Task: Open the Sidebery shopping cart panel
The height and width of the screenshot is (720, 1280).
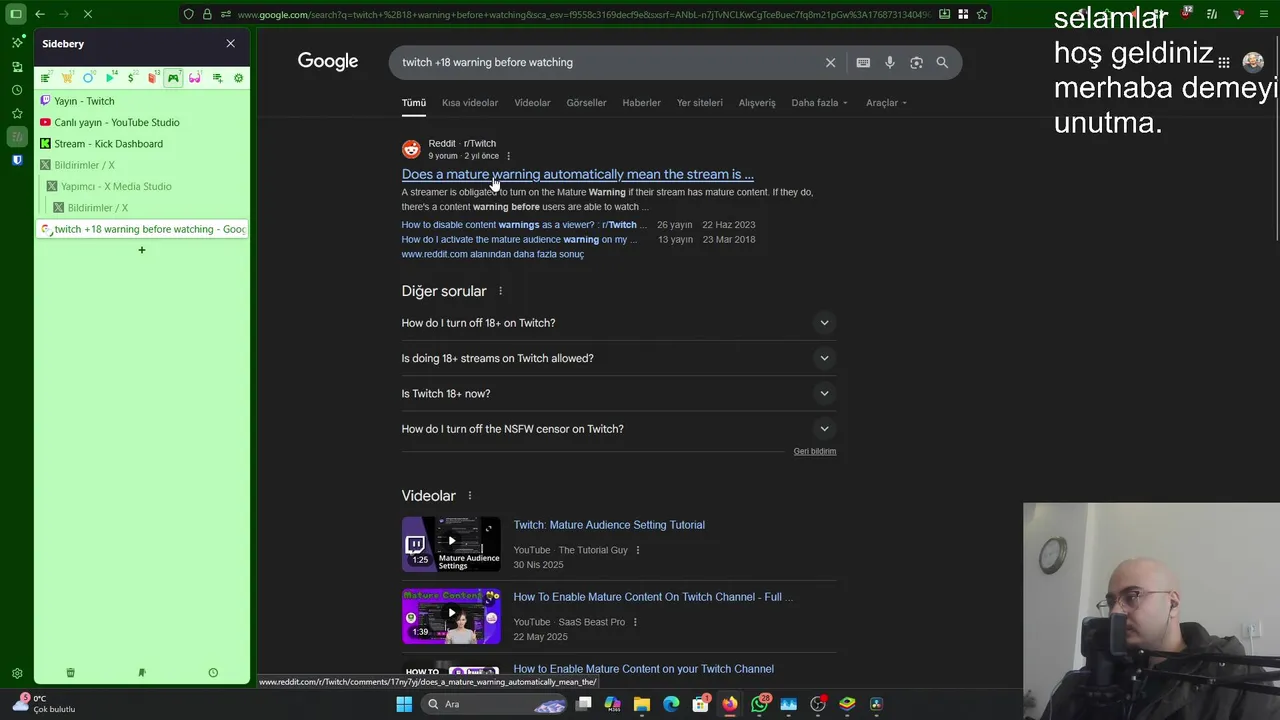Action: 67,78
